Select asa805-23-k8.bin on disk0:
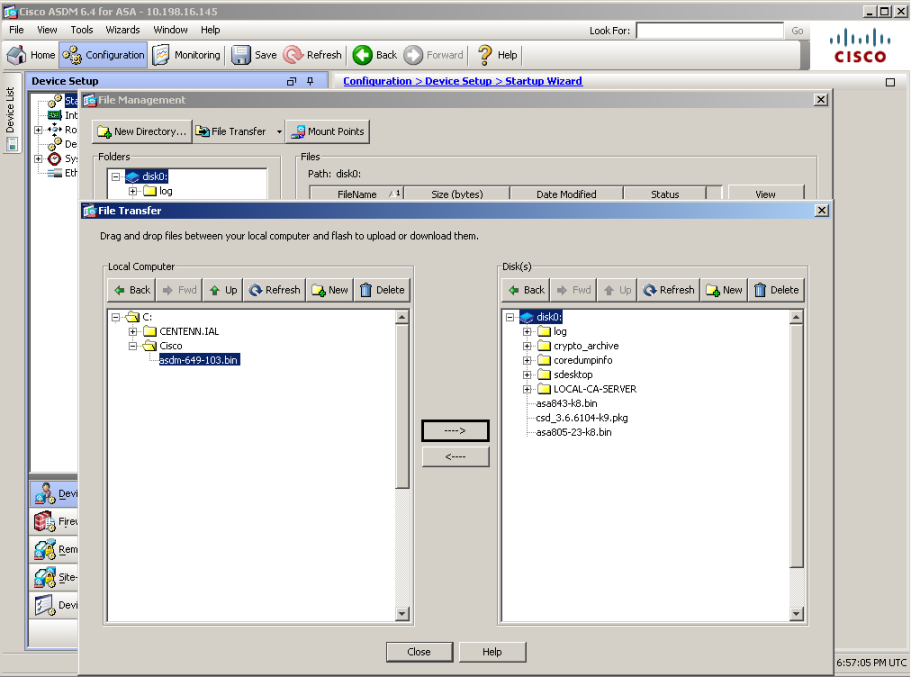 click(x=573, y=432)
